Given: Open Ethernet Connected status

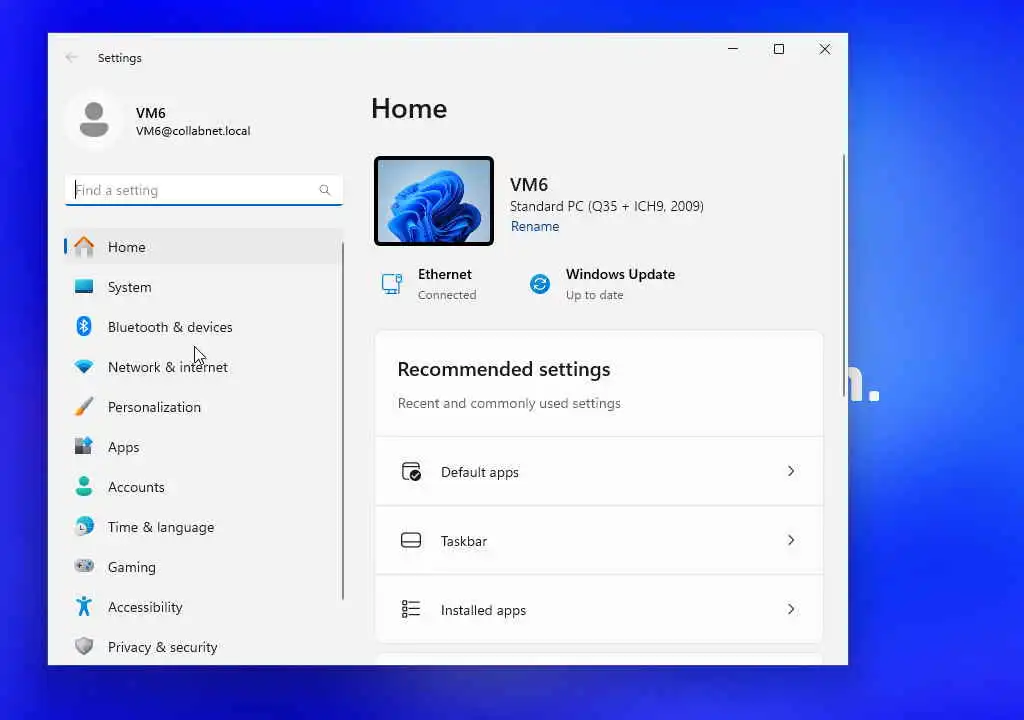Looking at the screenshot, I should tap(429, 284).
